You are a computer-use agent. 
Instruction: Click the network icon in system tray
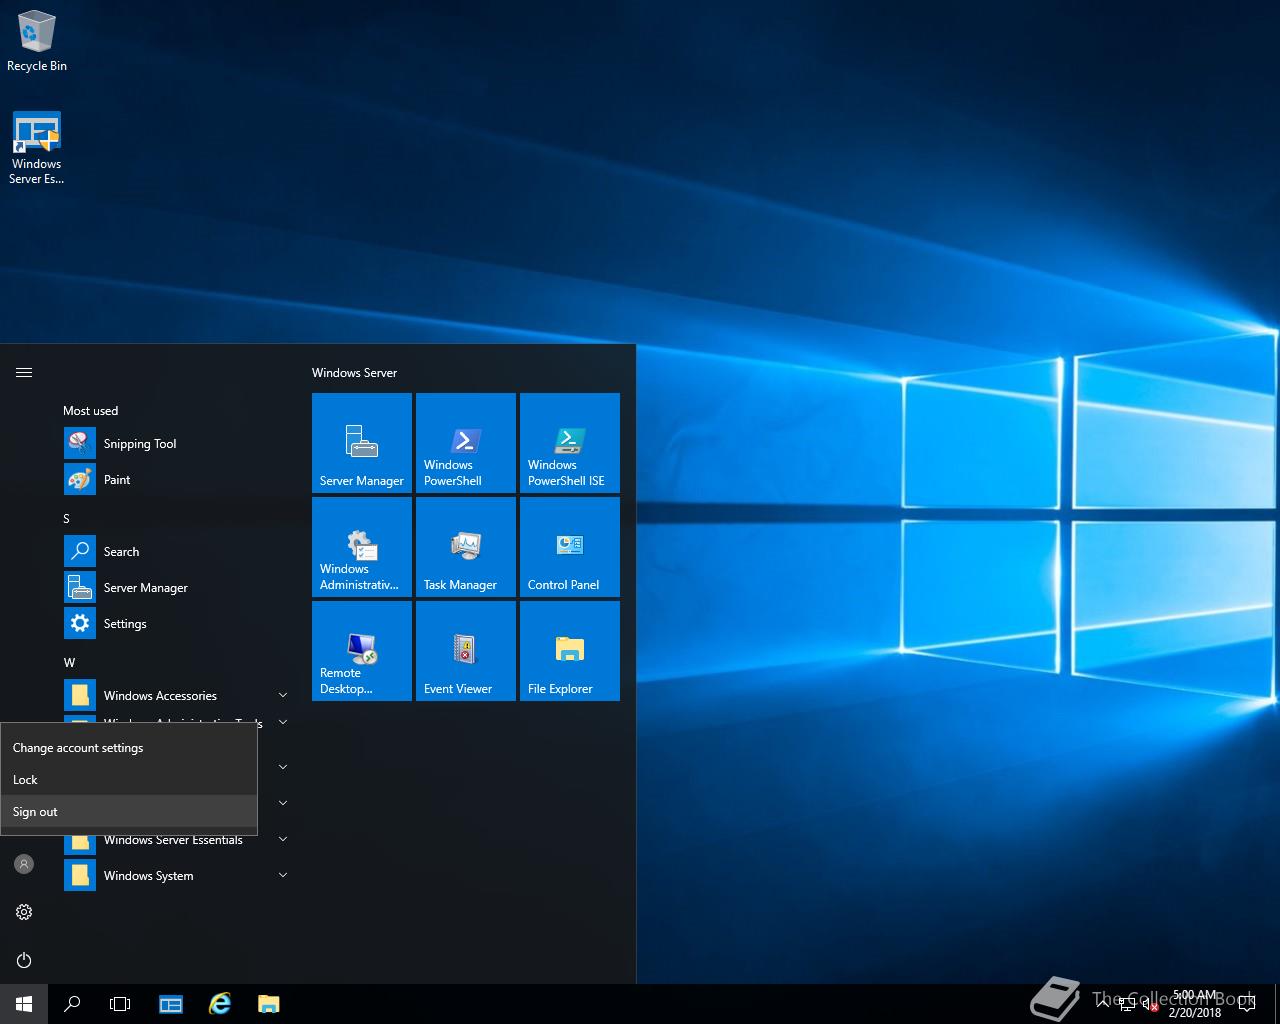tap(1127, 1005)
